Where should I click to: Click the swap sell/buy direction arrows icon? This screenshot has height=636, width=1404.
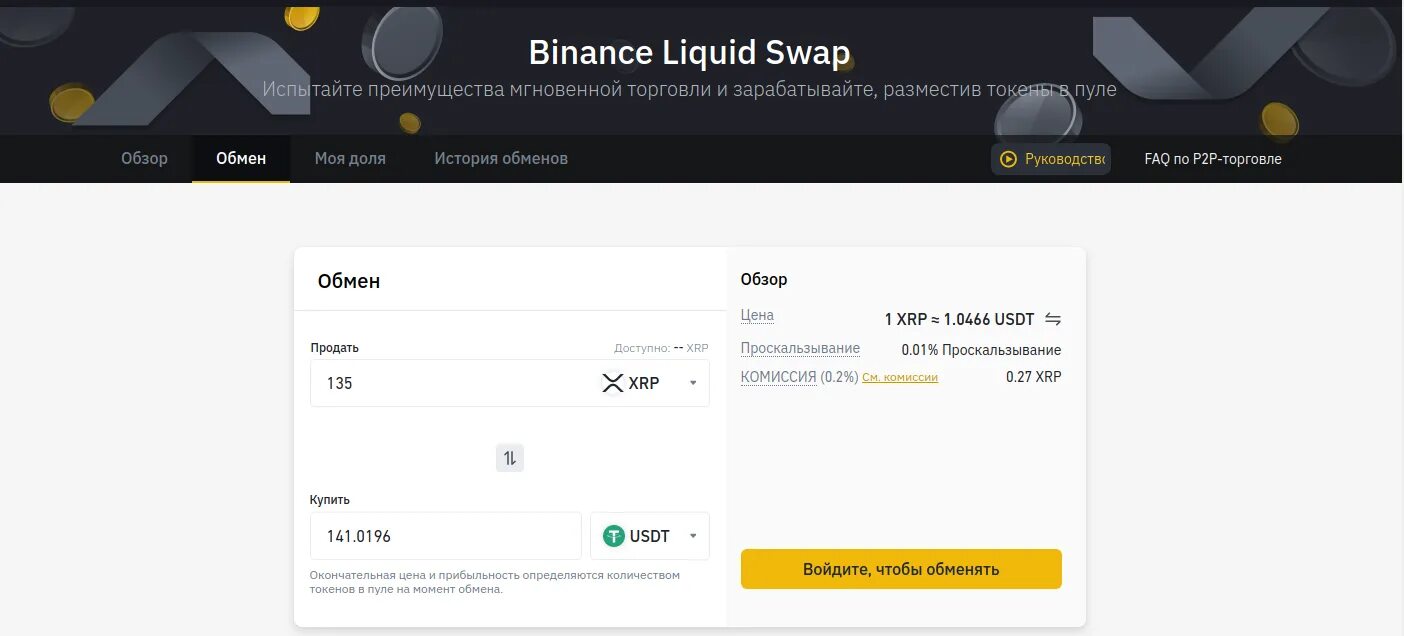(x=510, y=458)
